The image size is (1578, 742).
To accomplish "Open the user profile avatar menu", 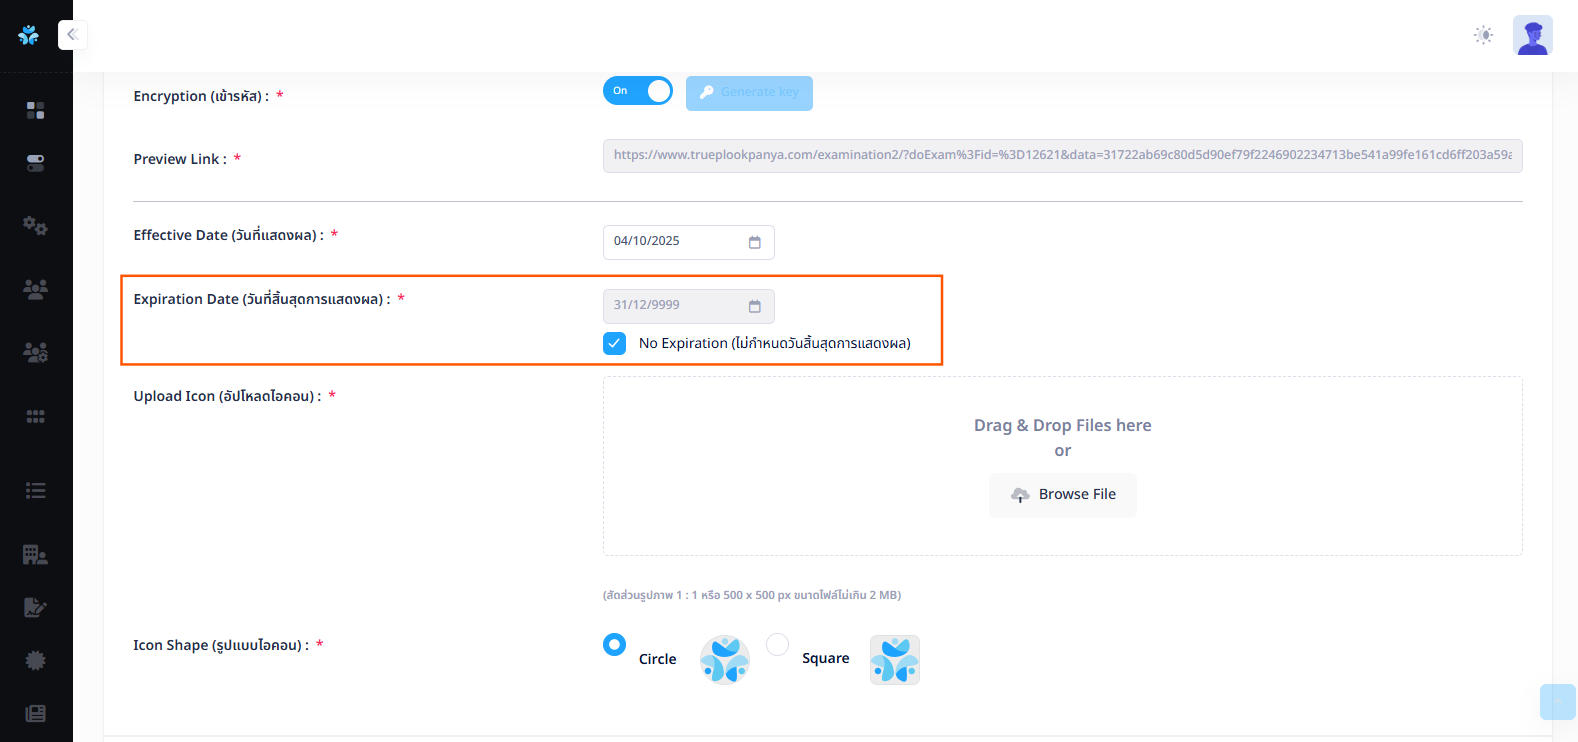I will (x=1532, y=35).
